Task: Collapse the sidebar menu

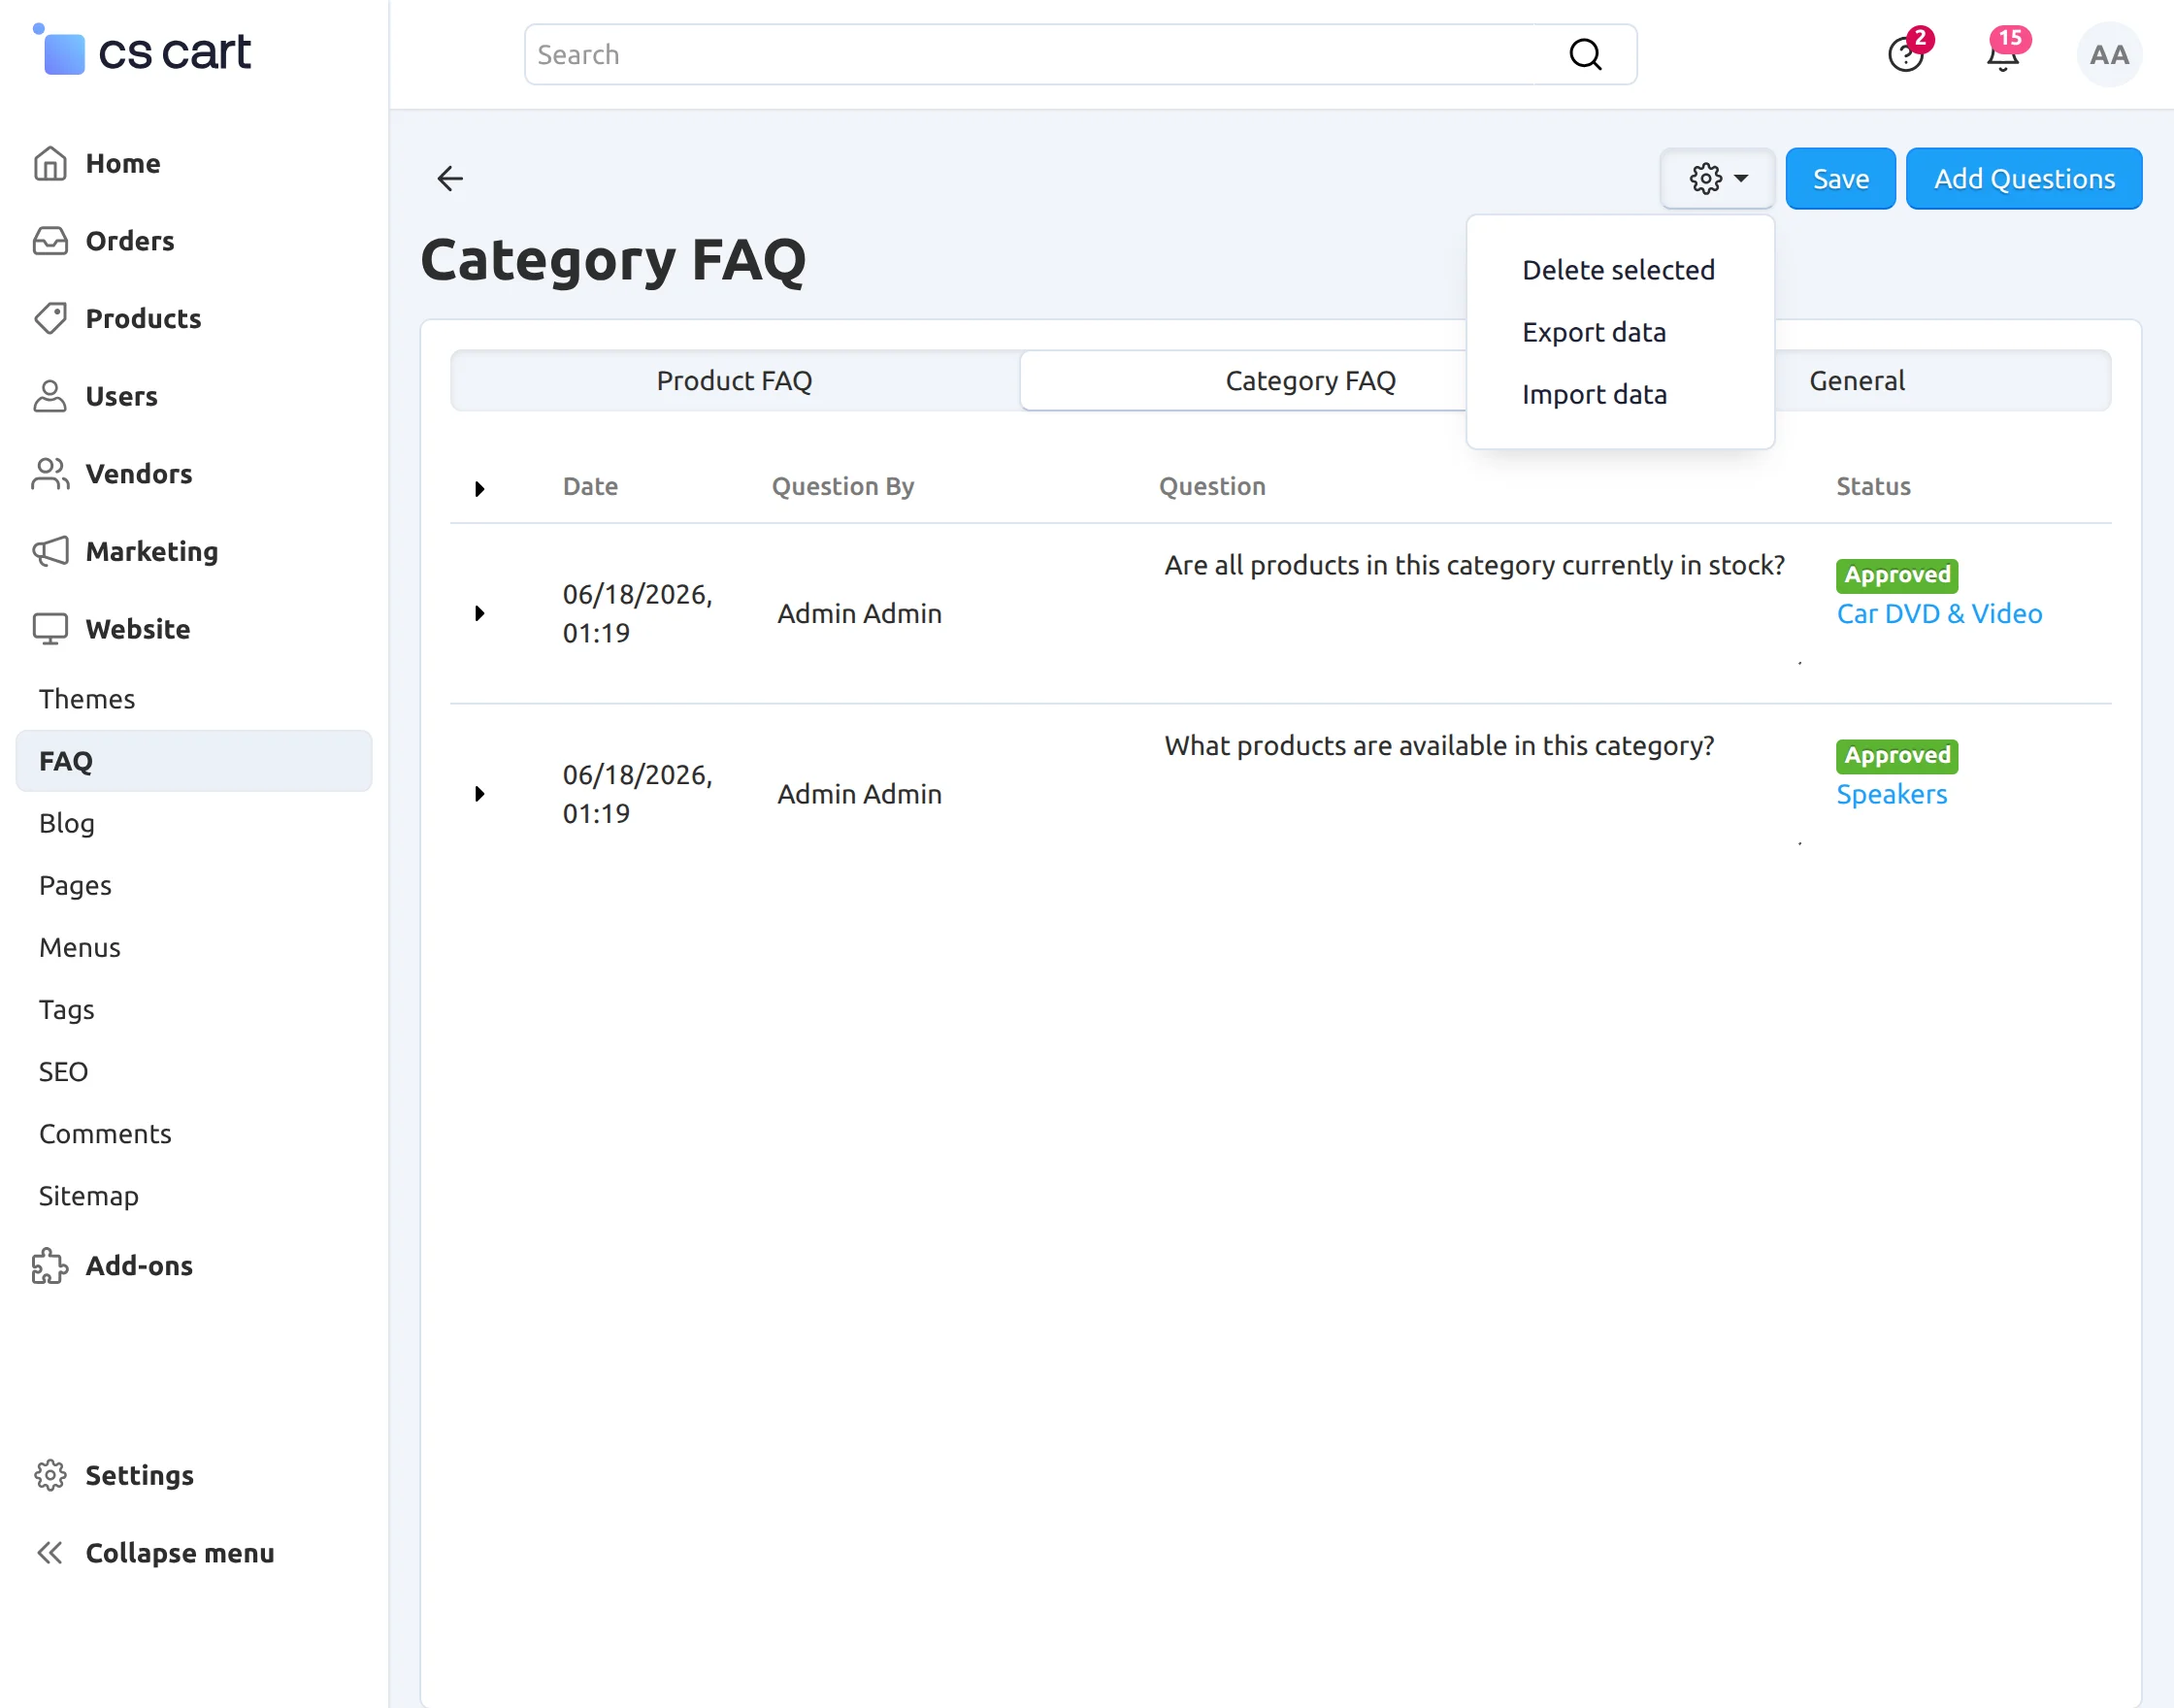Action: 179,1552
